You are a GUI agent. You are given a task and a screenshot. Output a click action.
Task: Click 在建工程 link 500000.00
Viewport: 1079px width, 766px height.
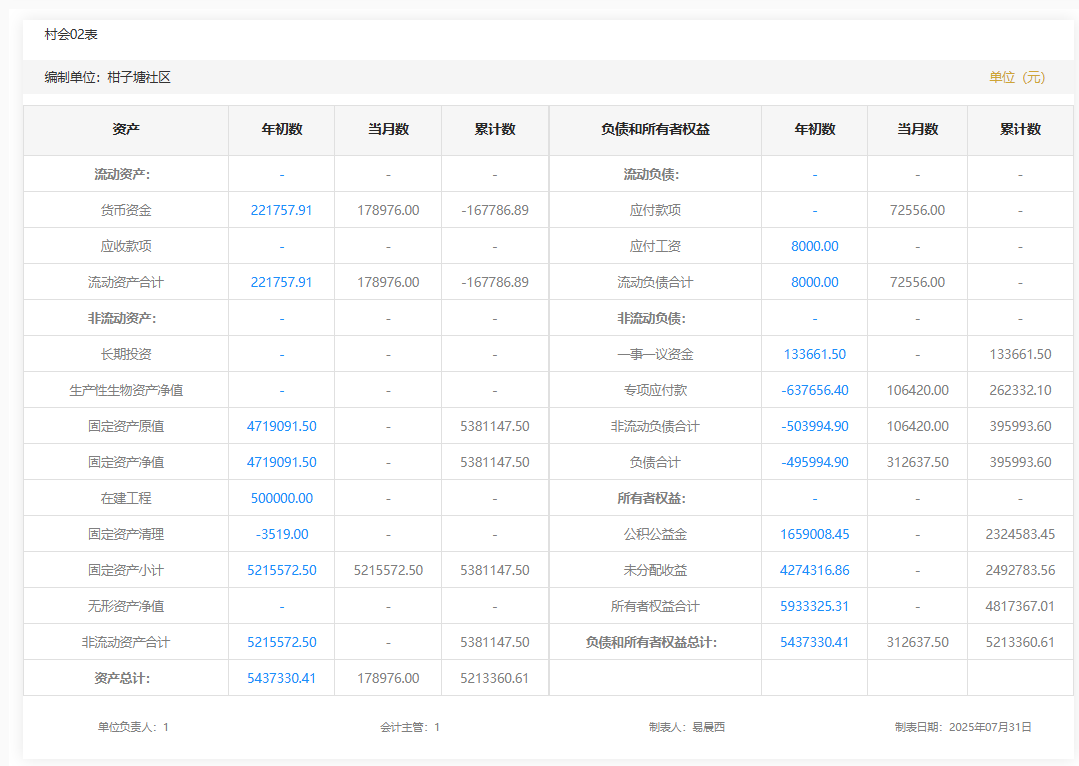click(281, 498)
